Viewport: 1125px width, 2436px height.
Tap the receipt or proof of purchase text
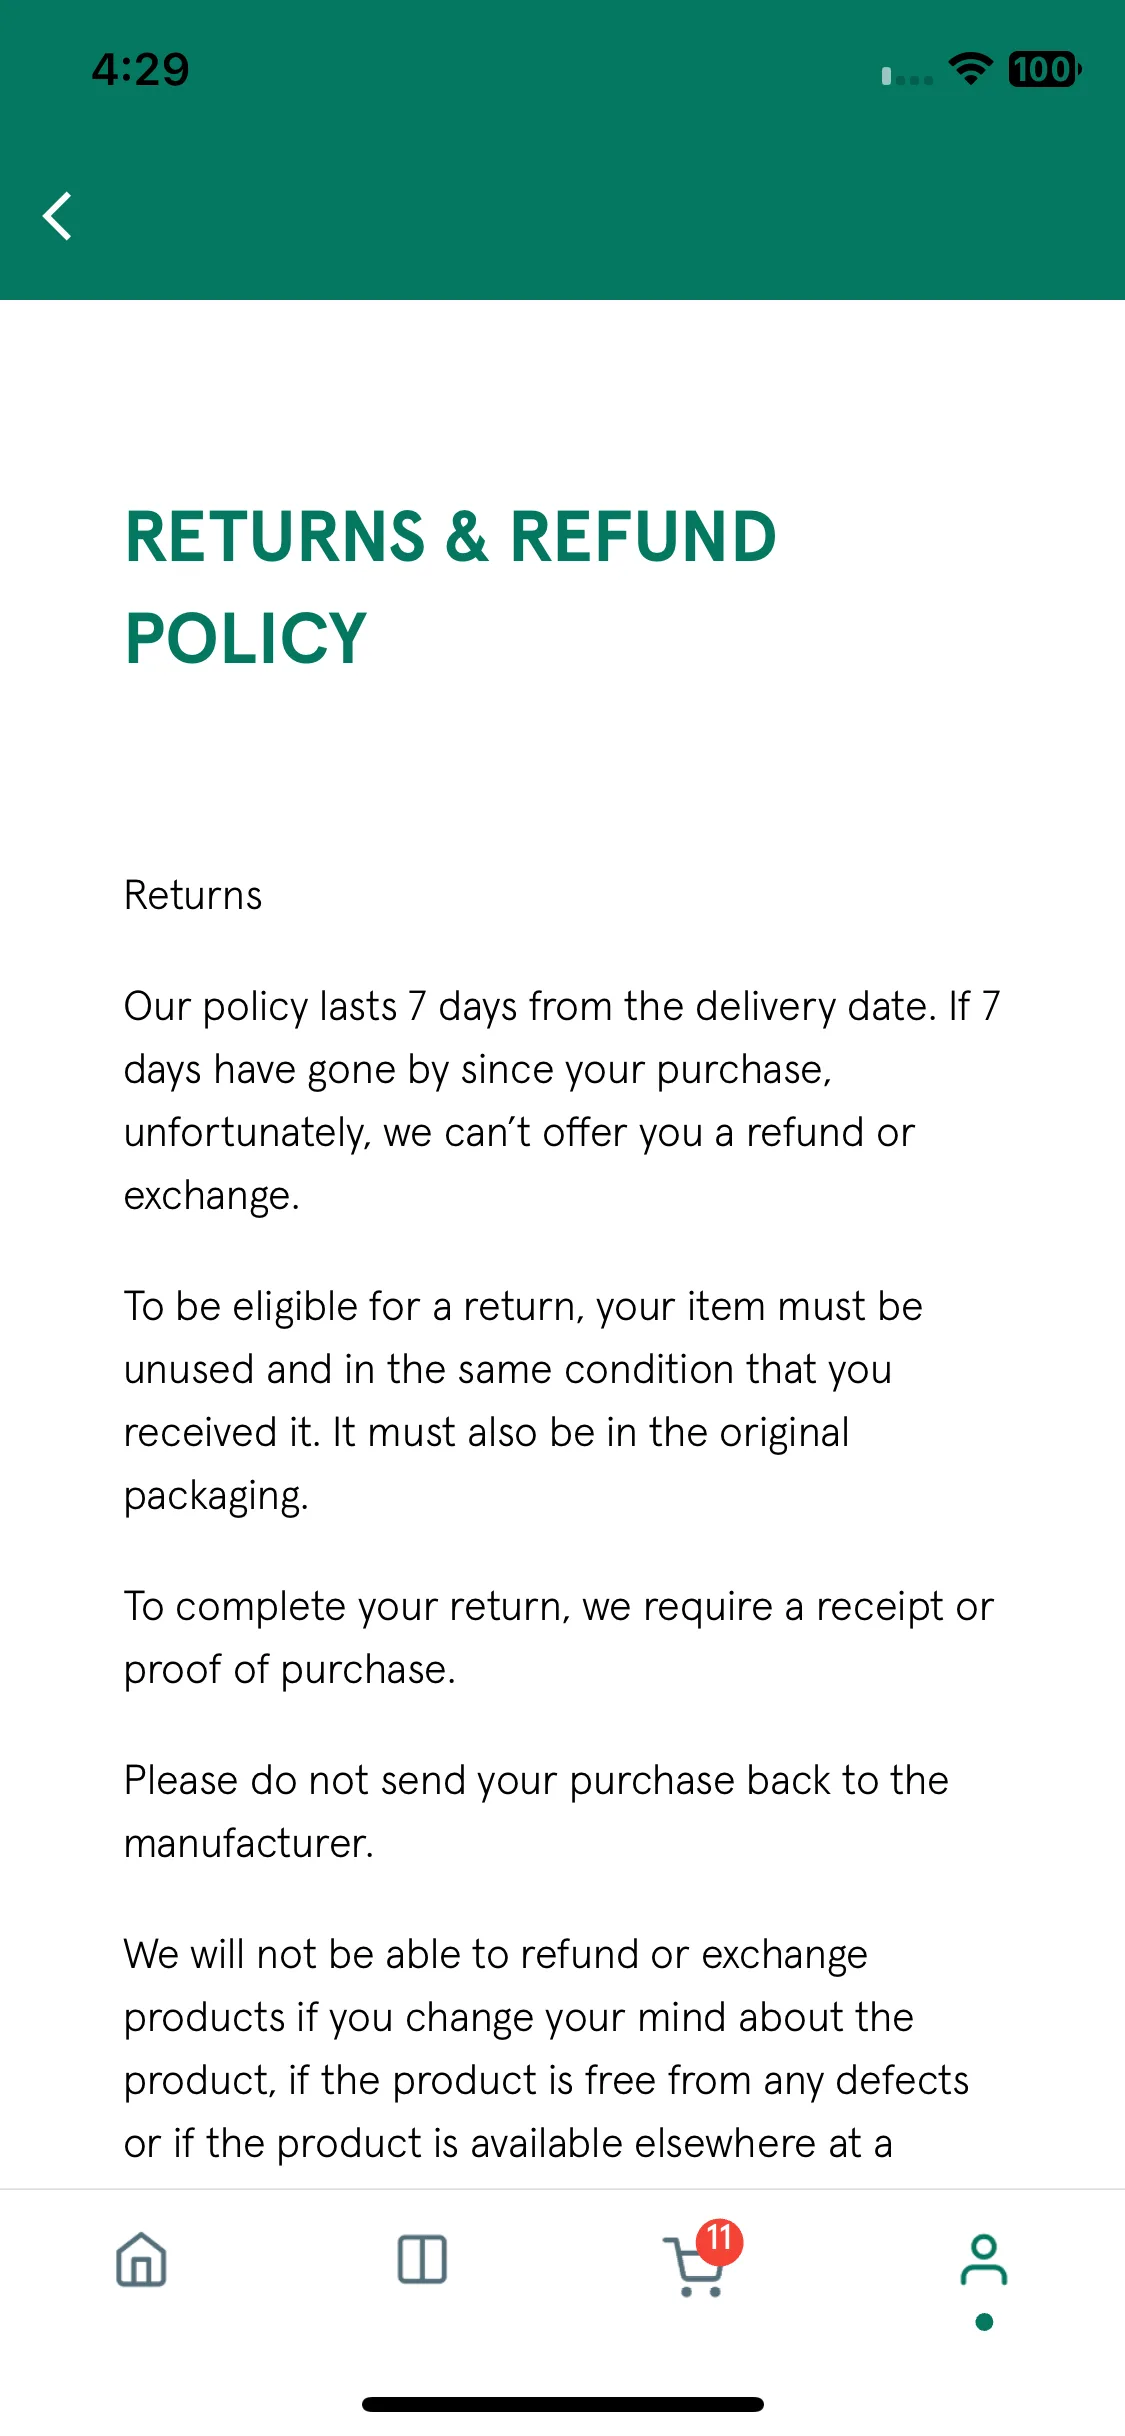[x=559, y=1637]
